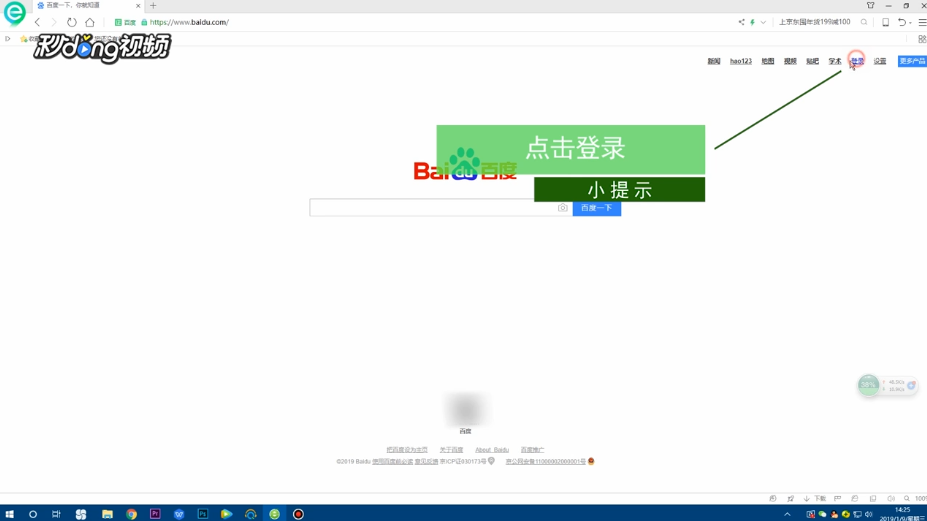
Task: Show hidden tray icons chevron
Action: coord(787,514)
